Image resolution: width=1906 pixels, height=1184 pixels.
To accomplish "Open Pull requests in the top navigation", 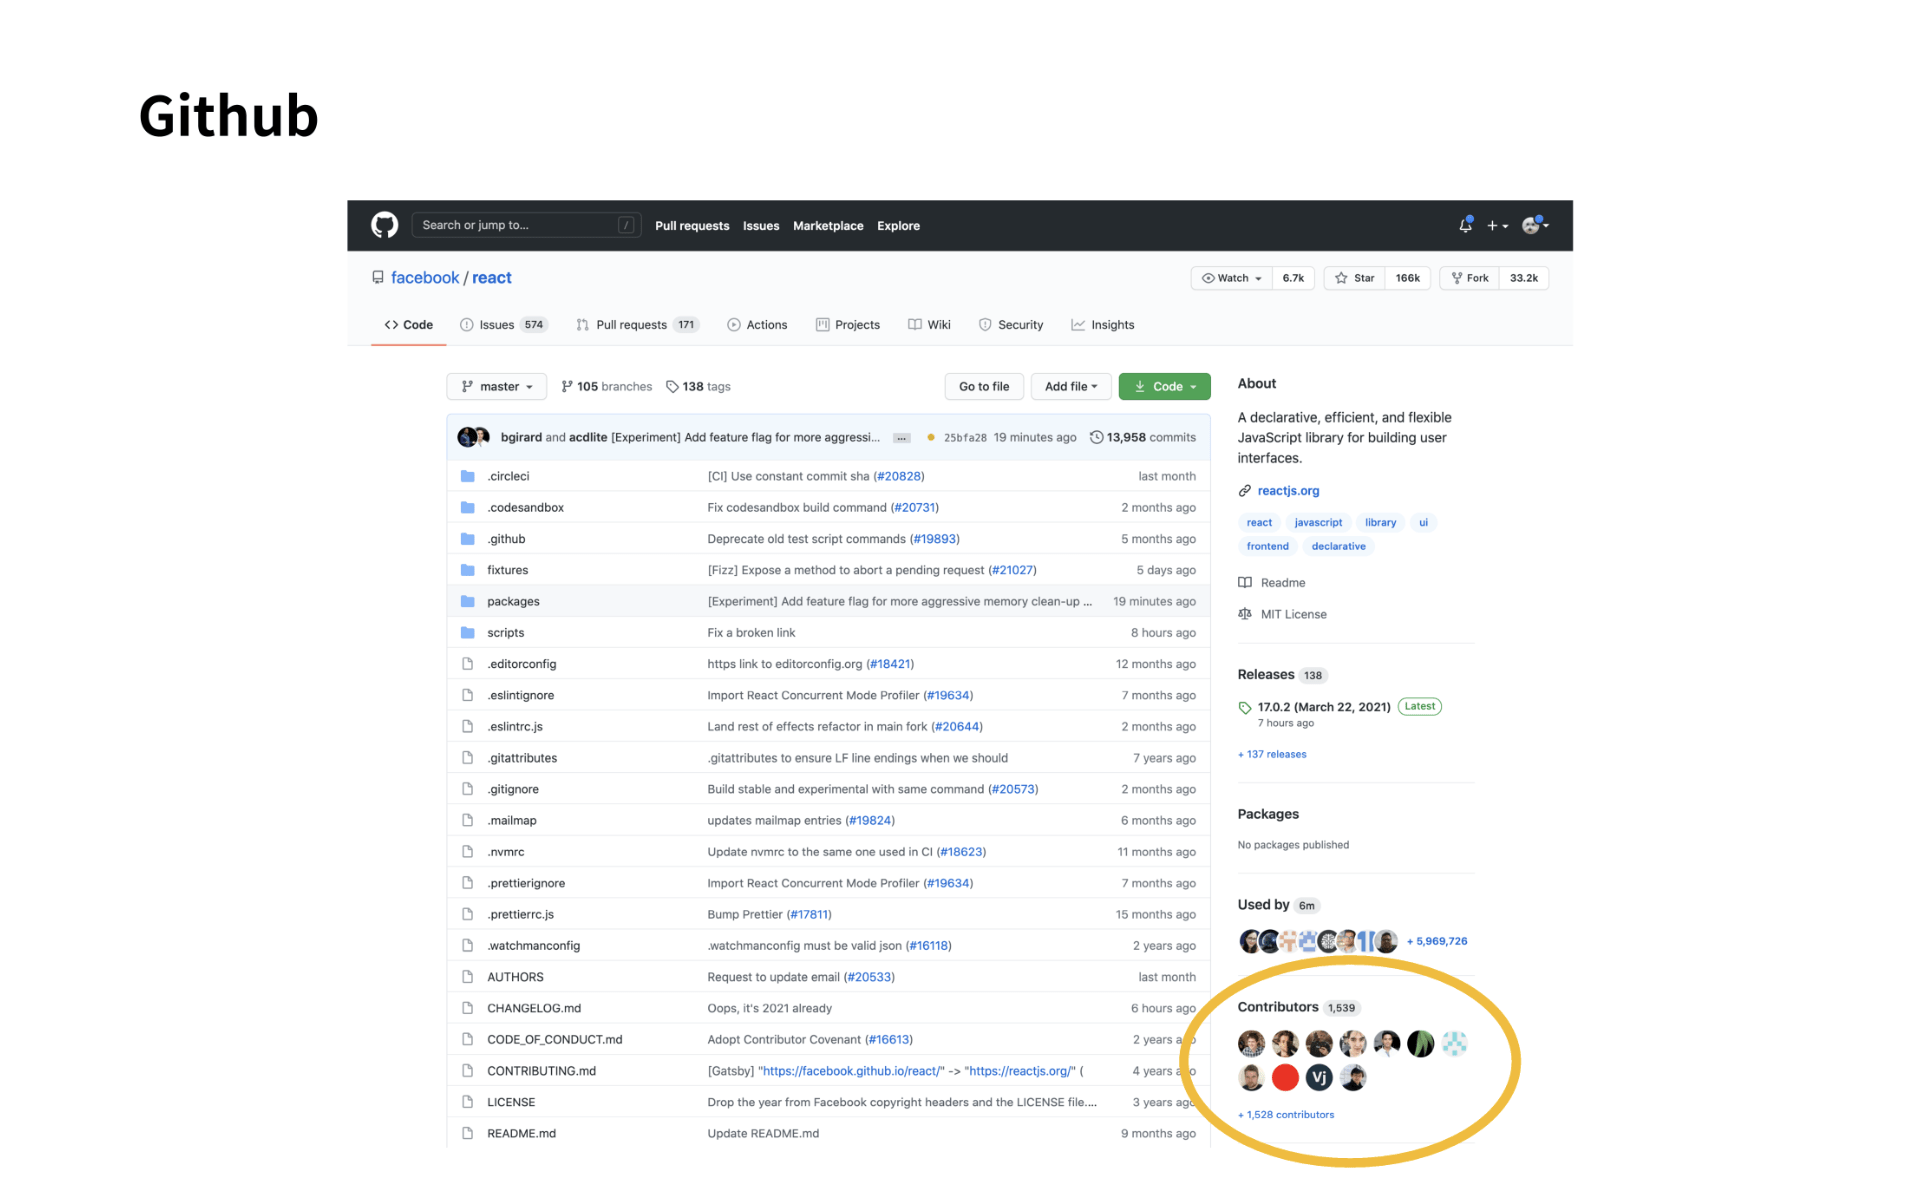I will click(691, 226).
